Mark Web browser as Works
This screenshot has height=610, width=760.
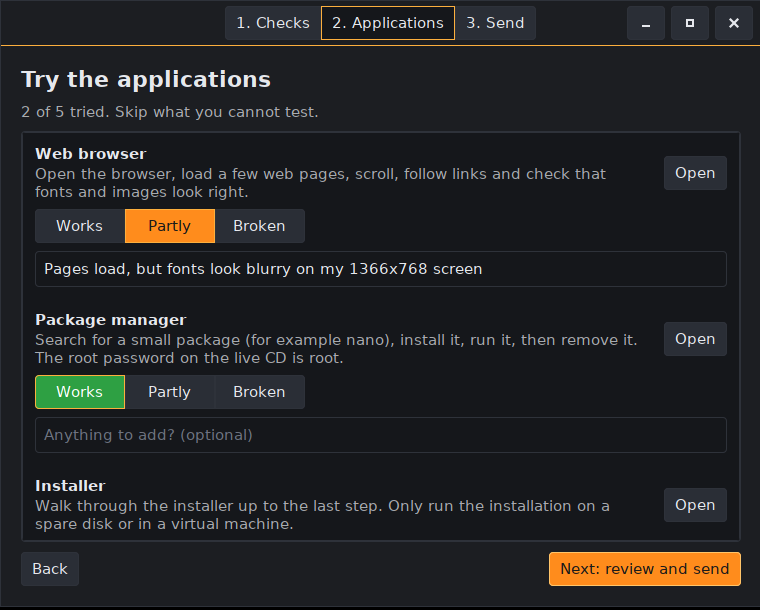tap(80, 226)
